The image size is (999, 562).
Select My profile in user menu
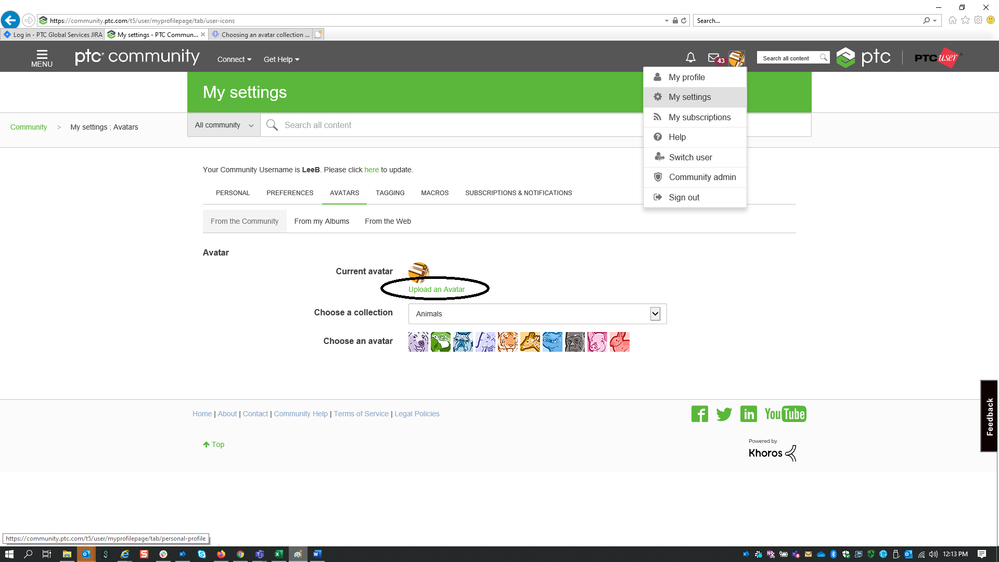tap(694, 77)
